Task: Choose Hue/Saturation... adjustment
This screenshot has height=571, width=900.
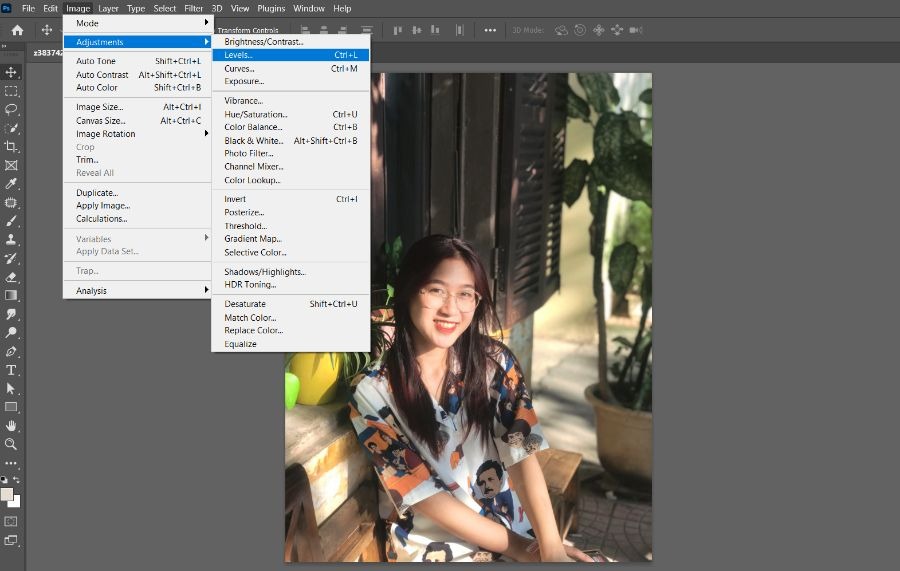Action: (291, 114)
